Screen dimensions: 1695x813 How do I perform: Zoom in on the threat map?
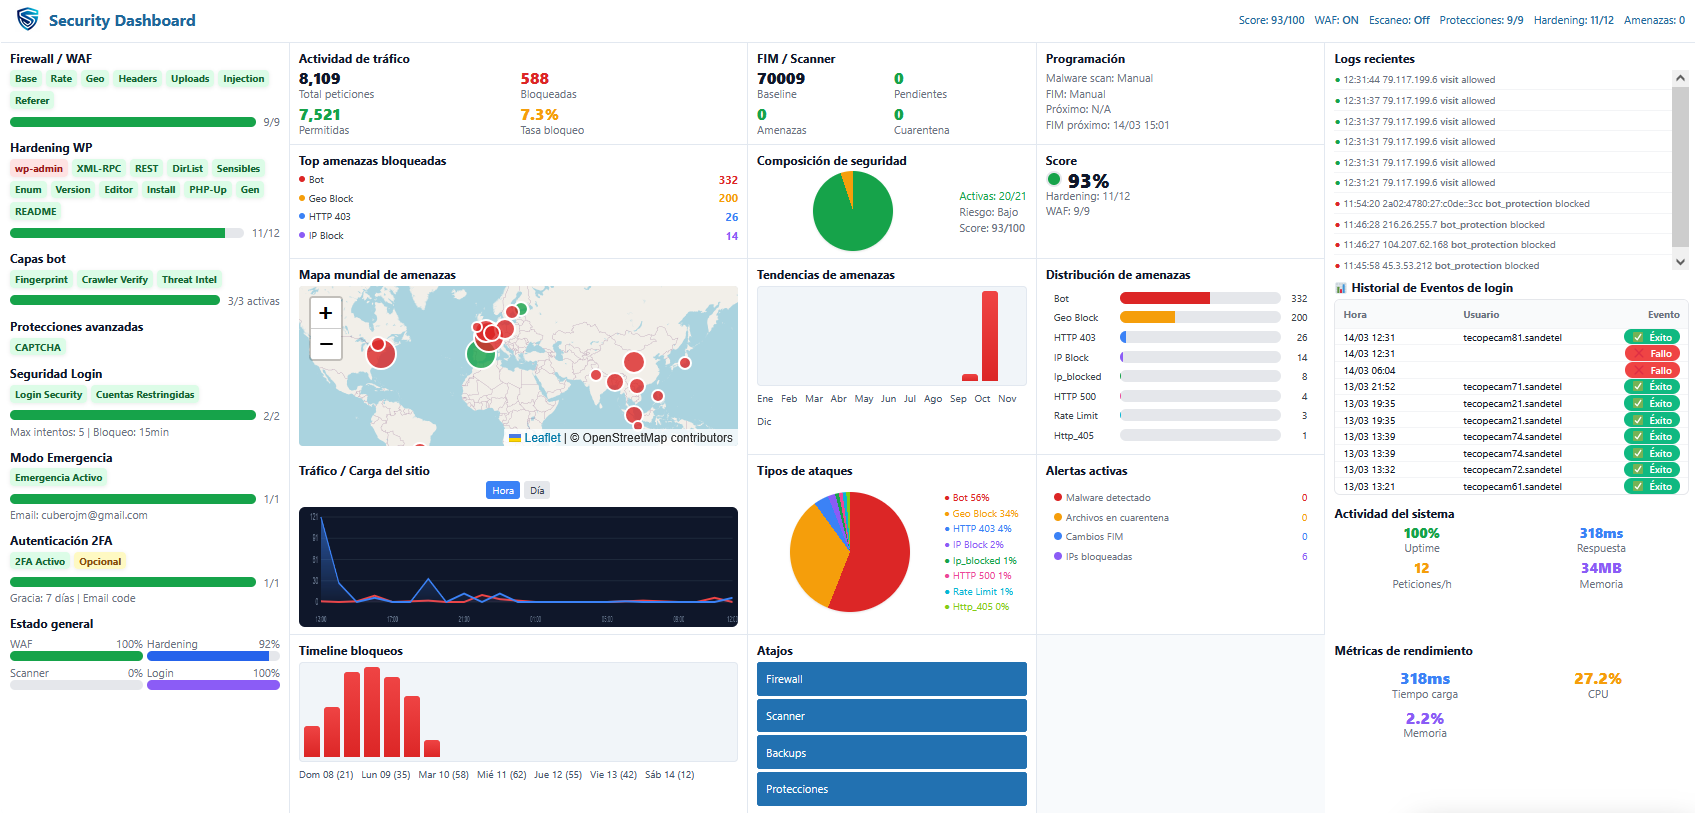pos(326,313)
